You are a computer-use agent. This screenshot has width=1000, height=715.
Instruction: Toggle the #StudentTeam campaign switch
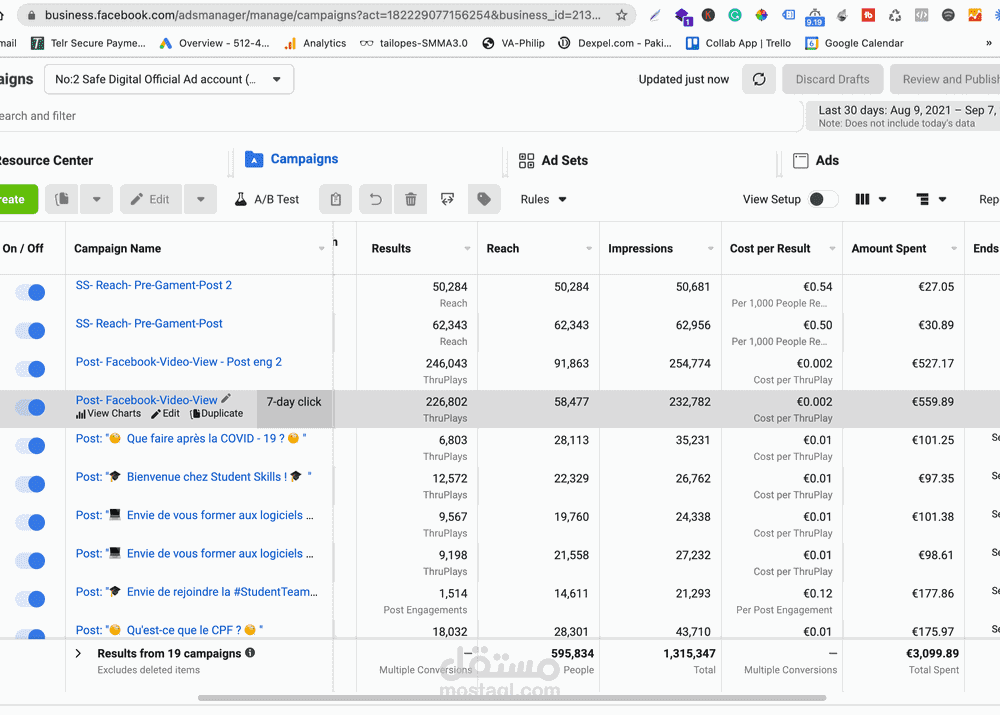click(31, 598)
